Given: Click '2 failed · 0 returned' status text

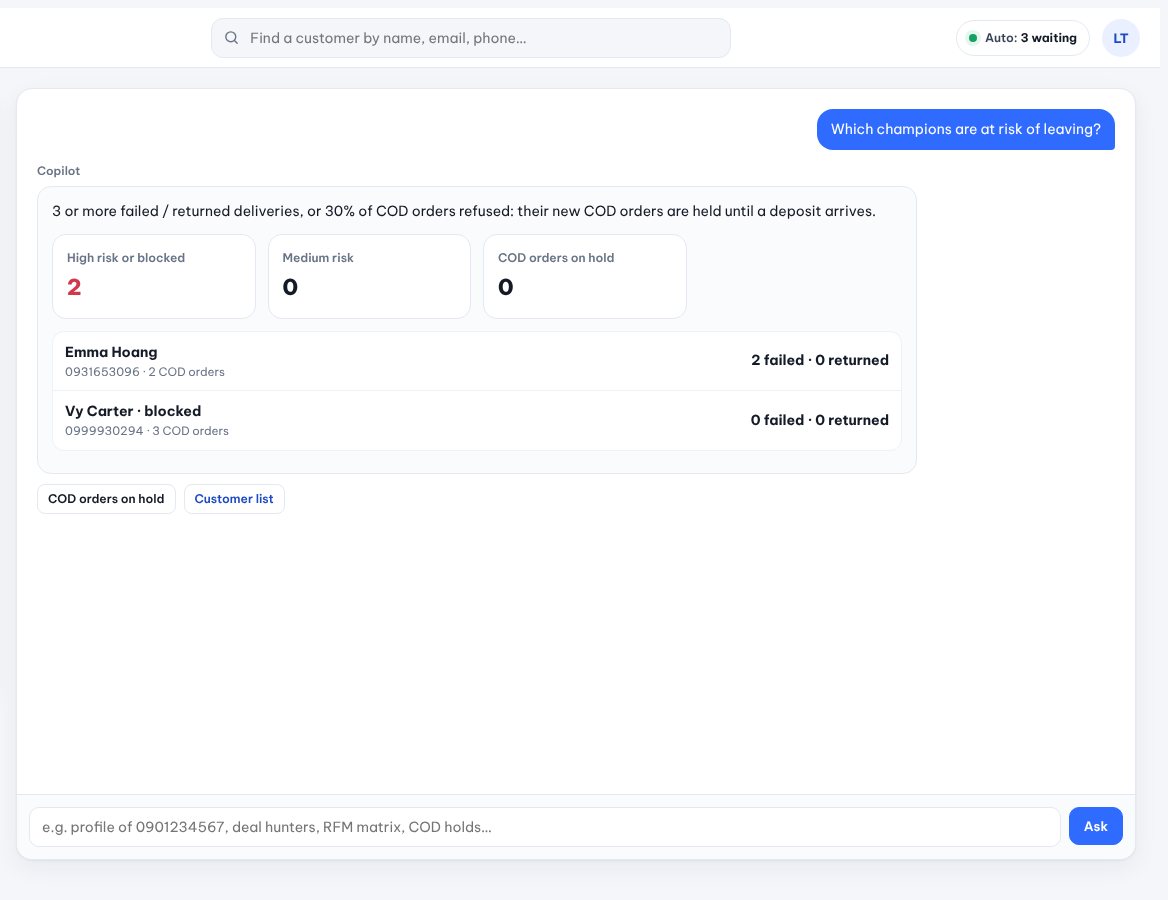Looking at the screenshot, I should point(819,361).
